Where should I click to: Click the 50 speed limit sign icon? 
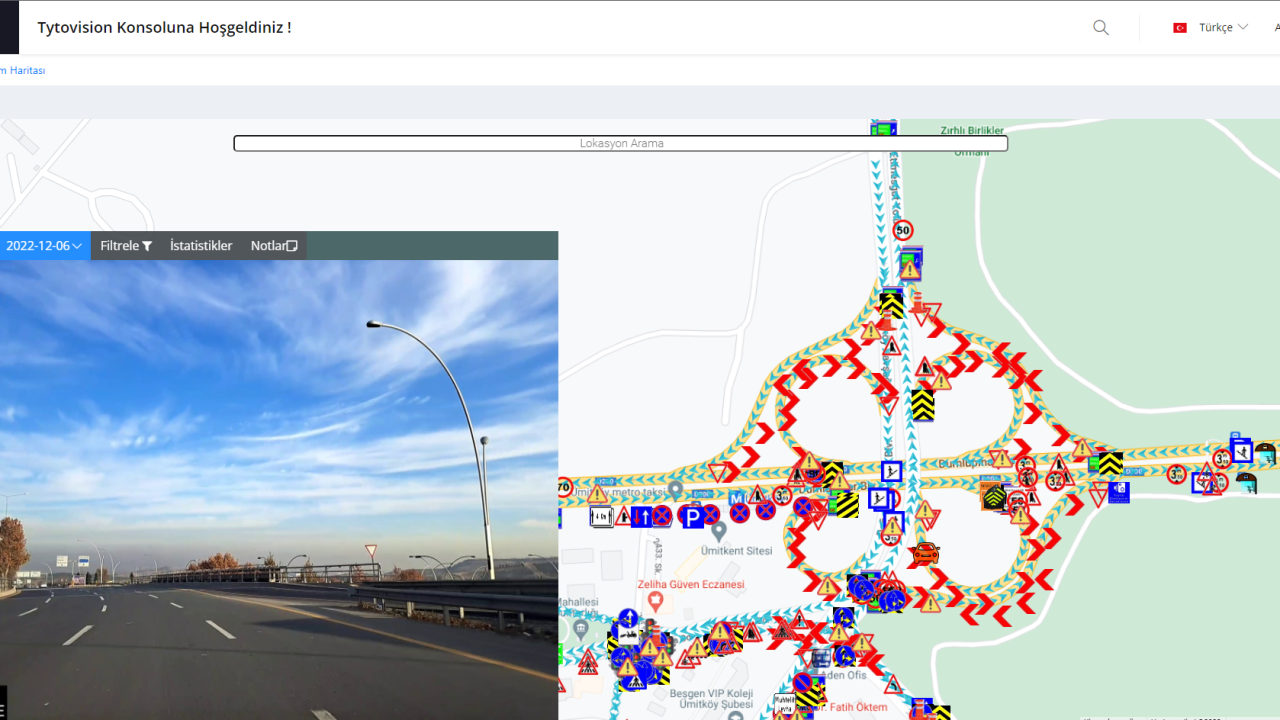903,230
